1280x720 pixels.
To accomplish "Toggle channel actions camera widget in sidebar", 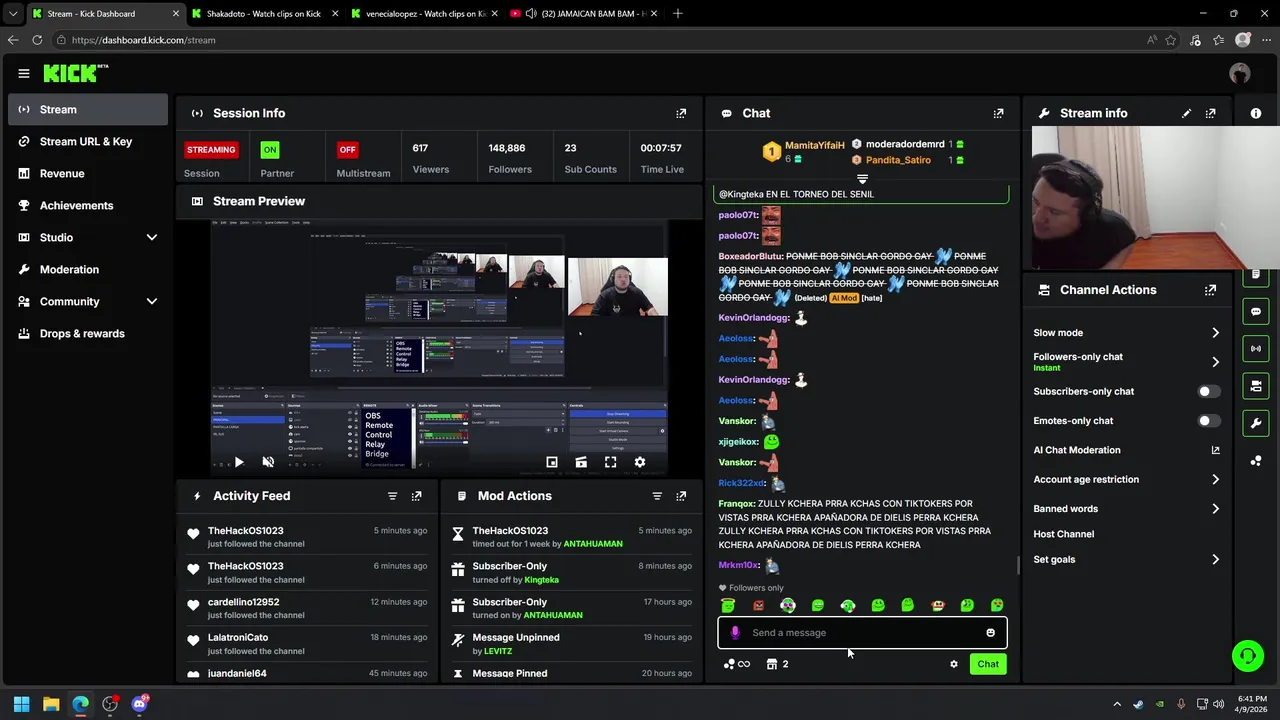I will pos(1256,386).
